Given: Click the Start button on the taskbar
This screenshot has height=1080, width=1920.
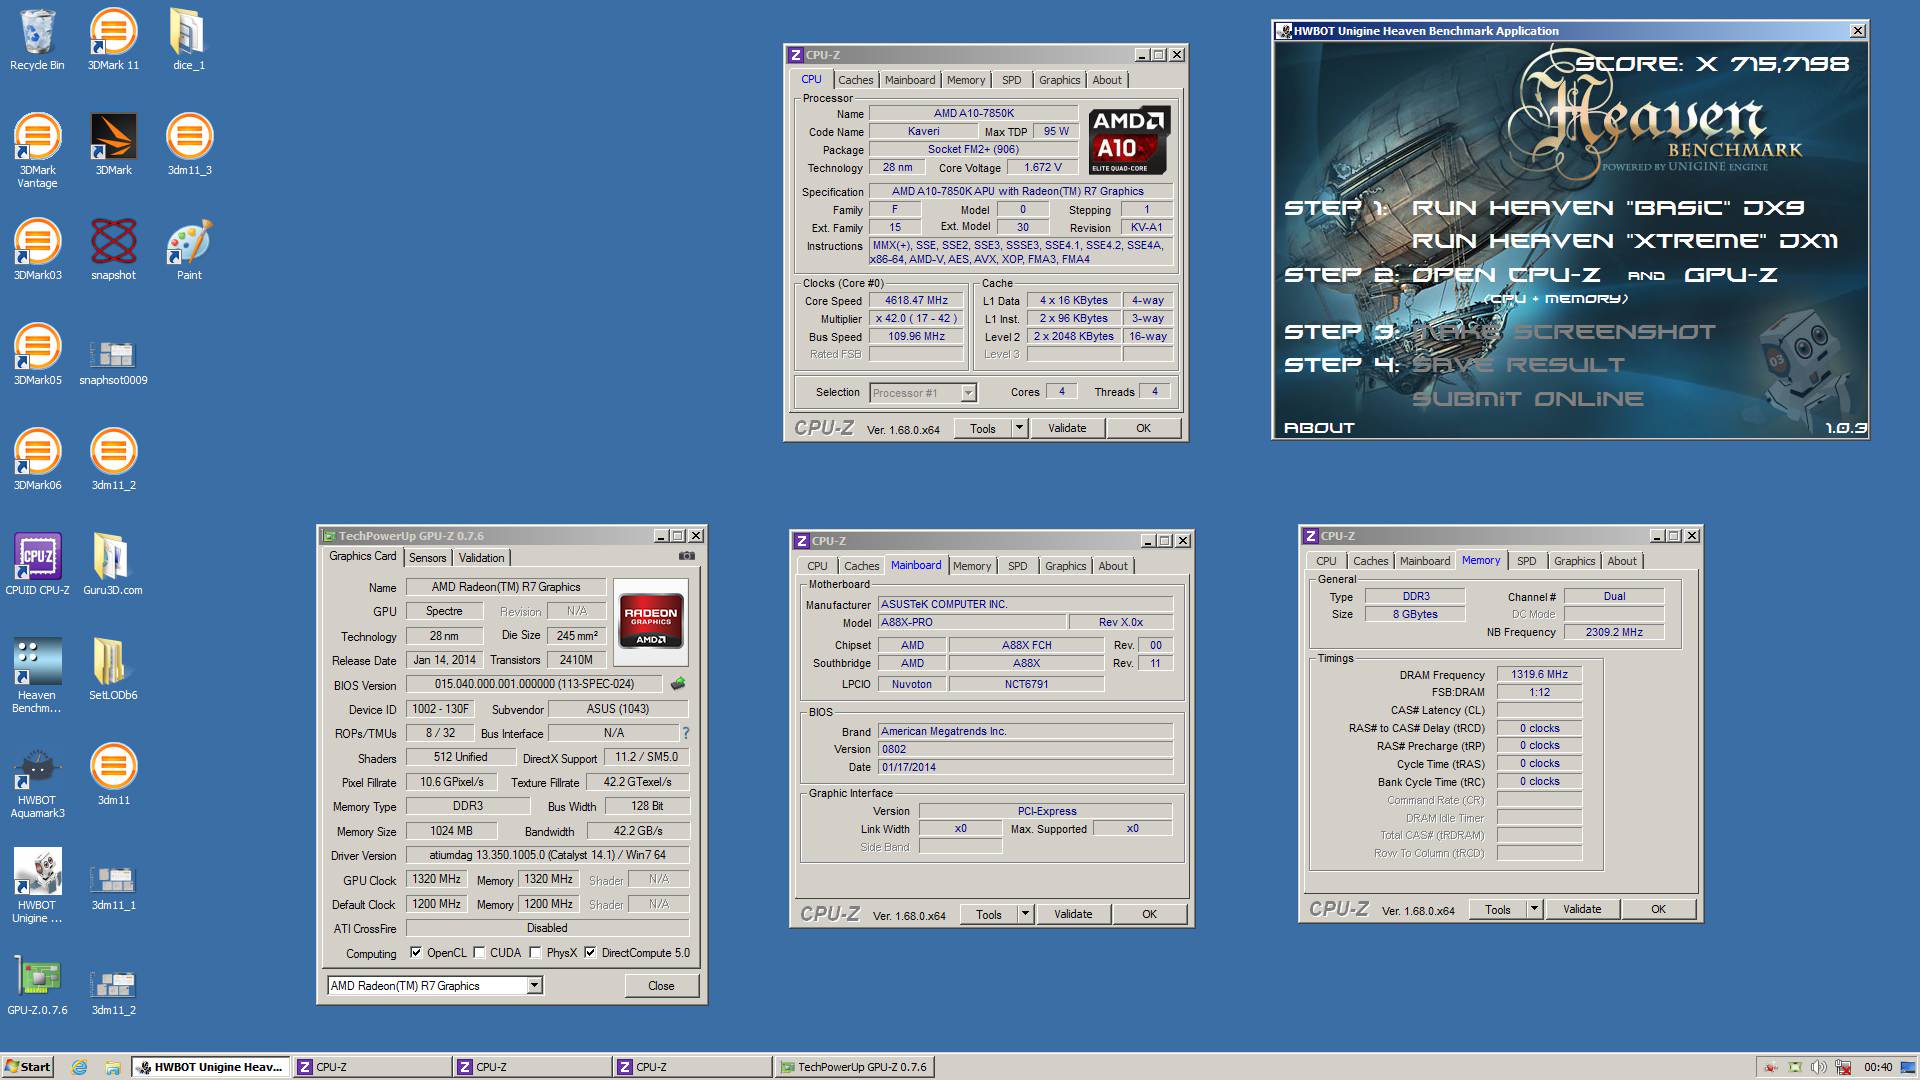Looking at the screenshot, I should [x=27, y=1067].
